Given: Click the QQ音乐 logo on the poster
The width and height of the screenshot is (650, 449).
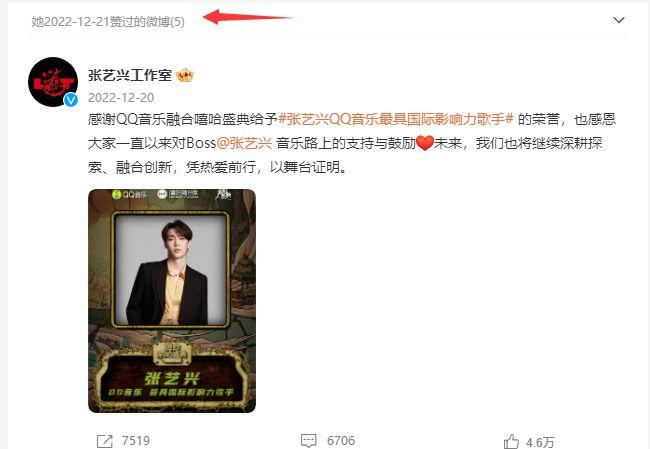Looking at the screenshot, I should 130,194.
